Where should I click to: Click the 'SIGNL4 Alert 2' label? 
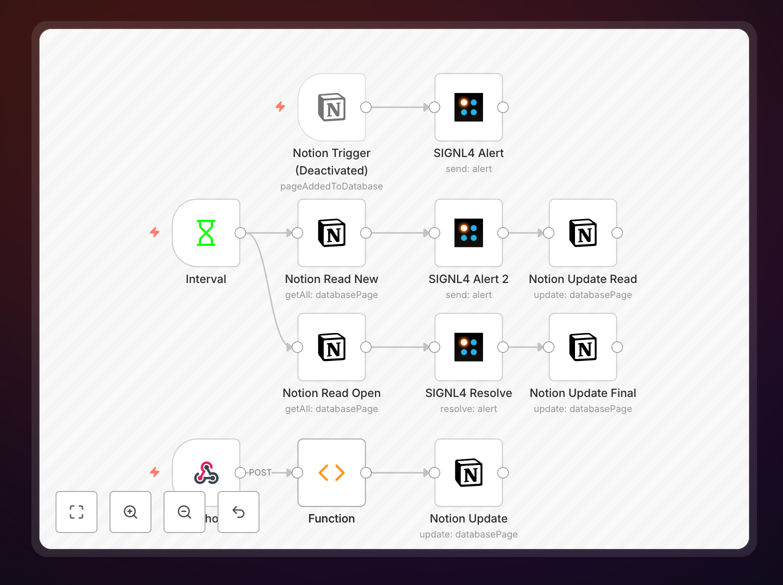coord(468,279)
